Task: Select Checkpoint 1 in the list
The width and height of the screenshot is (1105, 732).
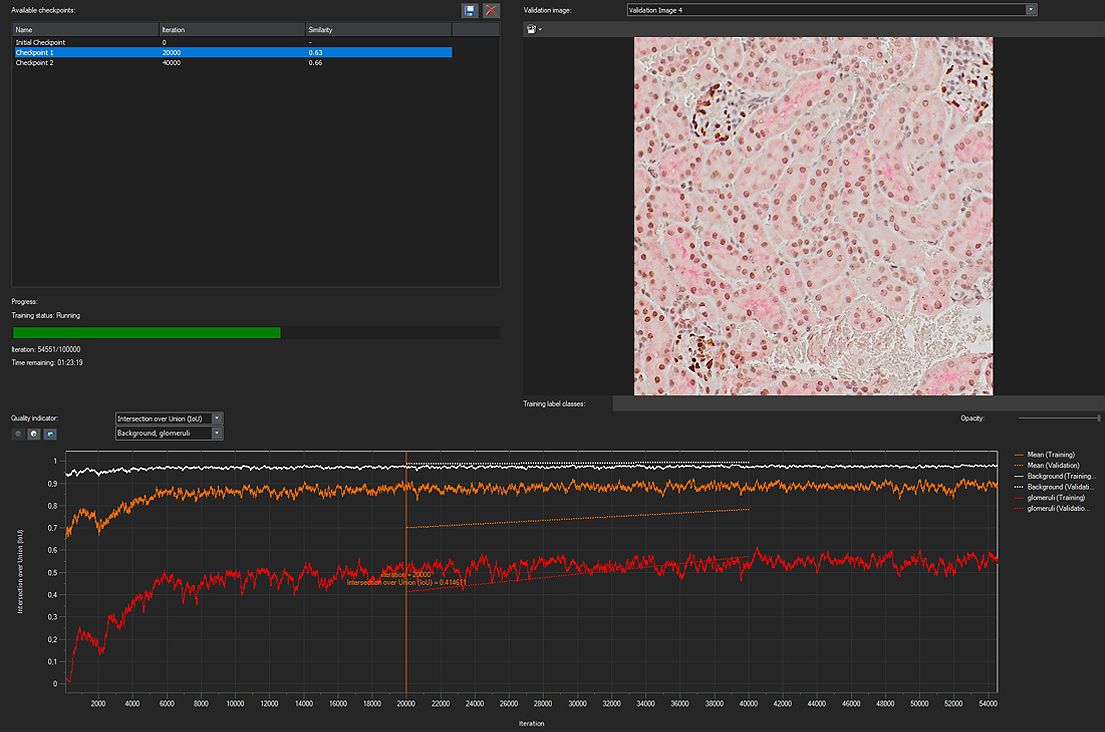Action: point(35,52)
